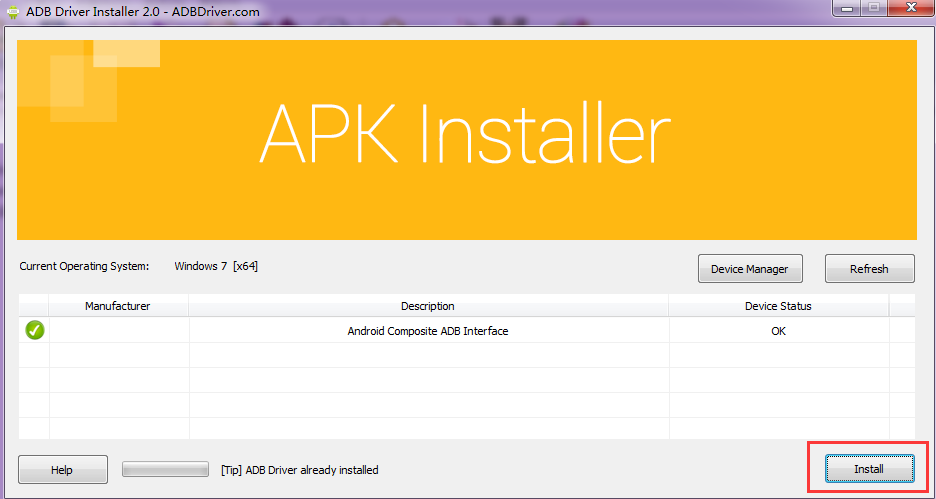Click the green check mark status icon
Screen dimensions: 936x499
coord(35,330)
